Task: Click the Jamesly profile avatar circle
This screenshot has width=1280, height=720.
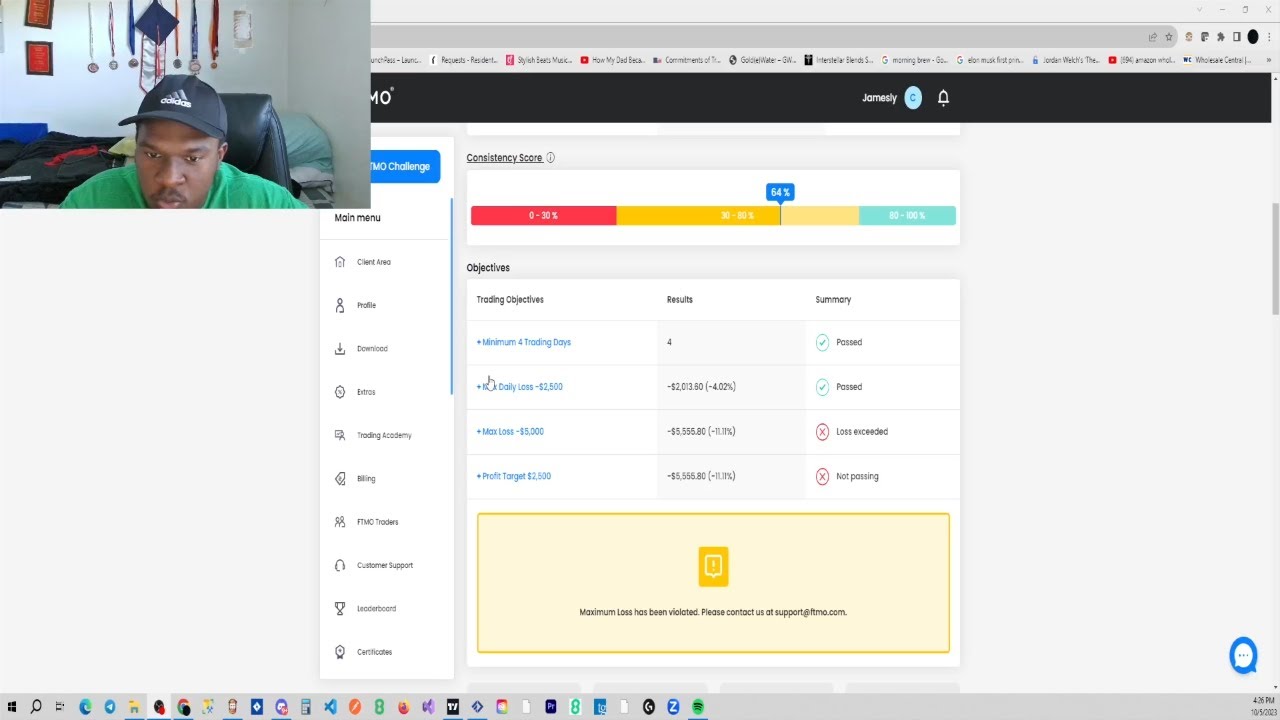Action: [x=912, y=97]
